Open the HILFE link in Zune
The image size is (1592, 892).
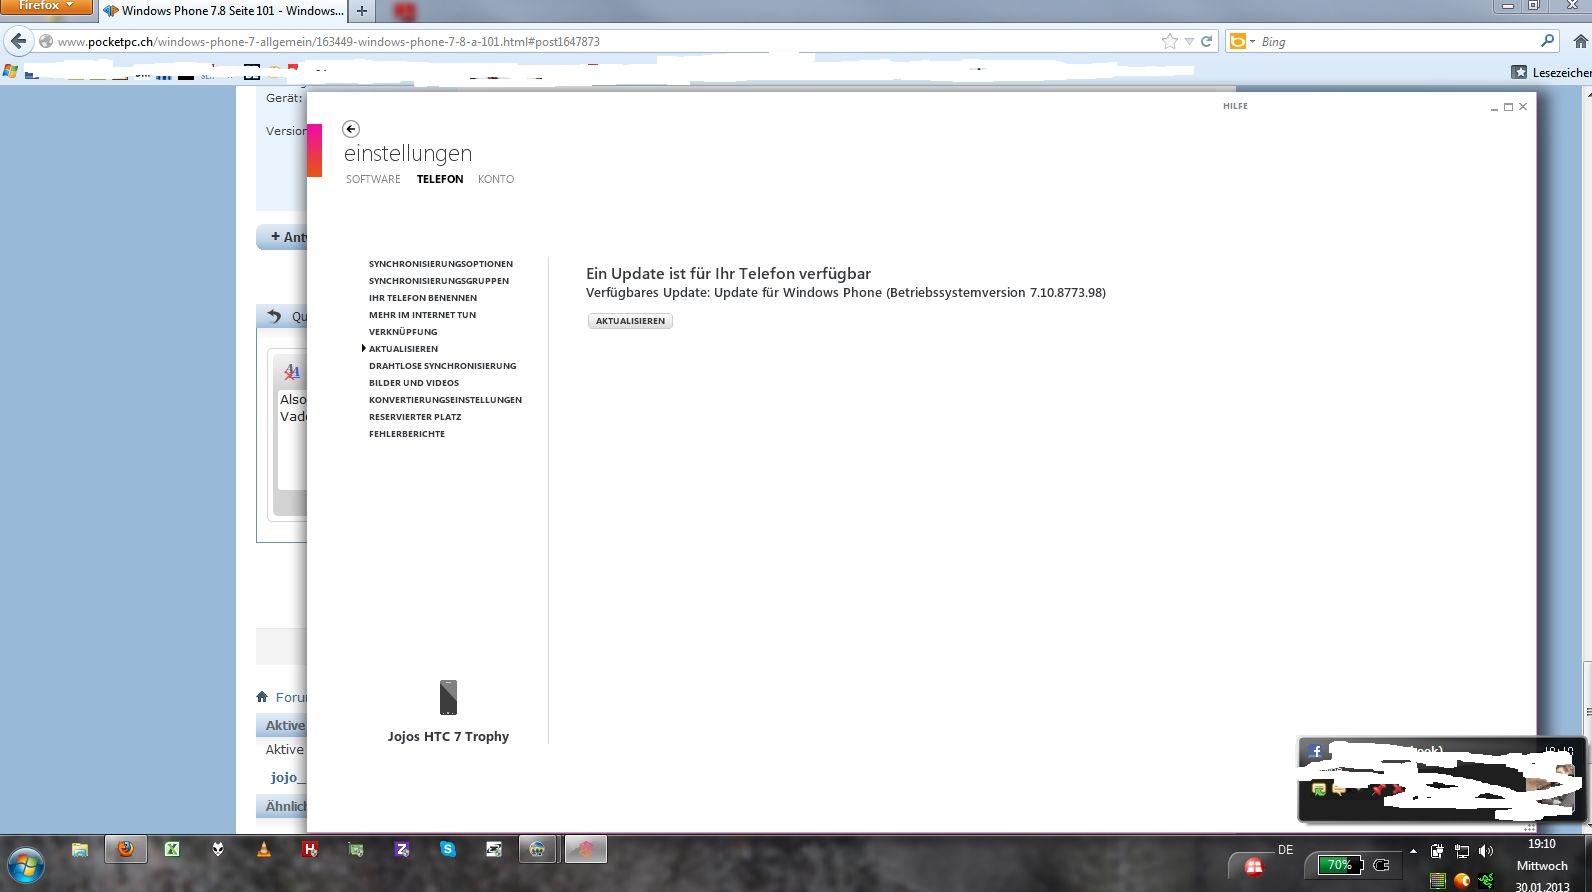click(x=1235, y=106)
